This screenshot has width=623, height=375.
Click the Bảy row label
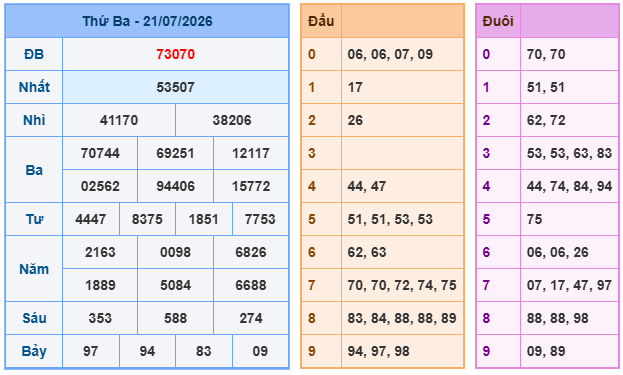[x=34, y=351]
